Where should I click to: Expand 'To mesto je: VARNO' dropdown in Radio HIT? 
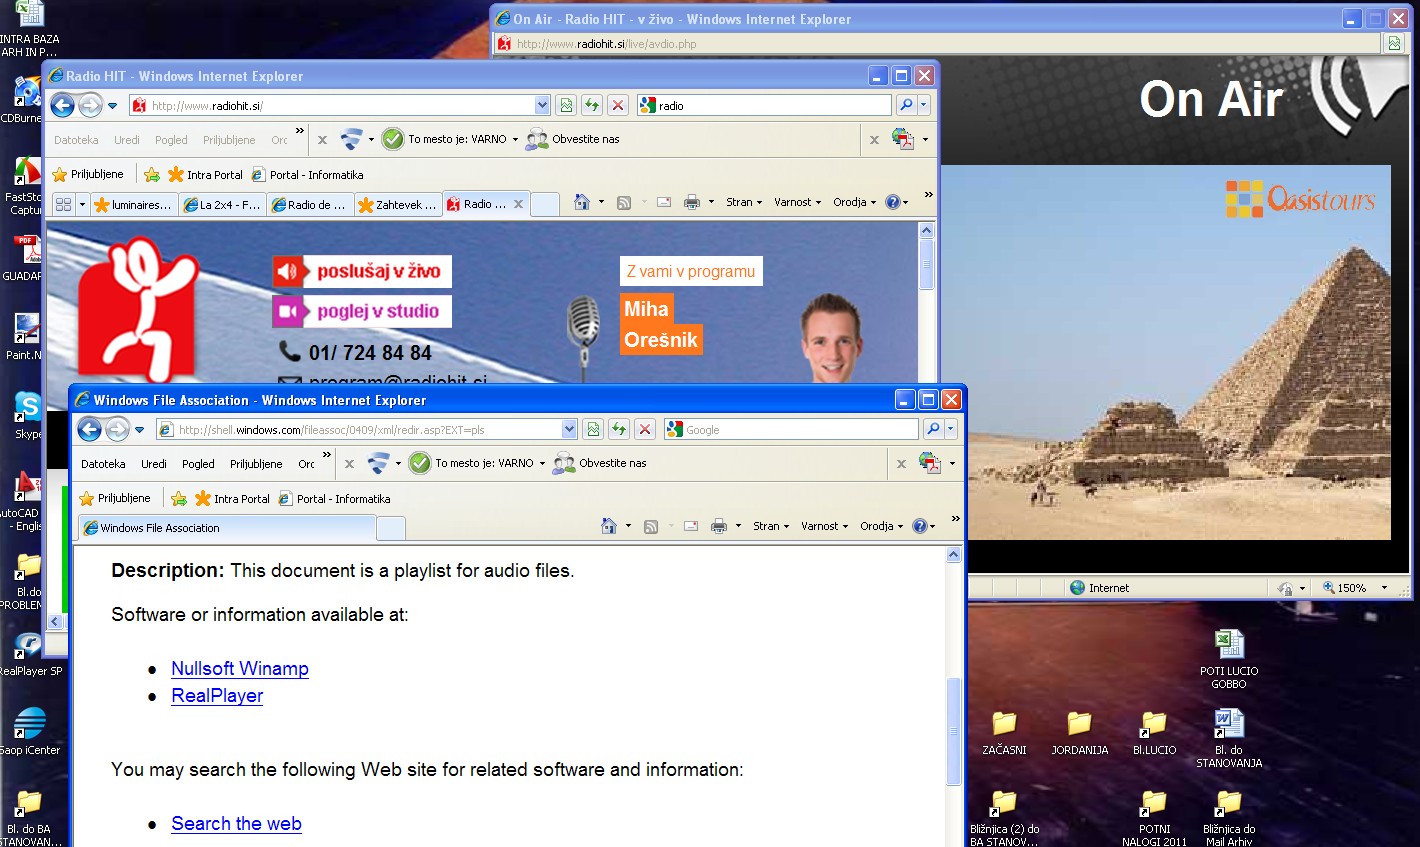click(515, 140)
